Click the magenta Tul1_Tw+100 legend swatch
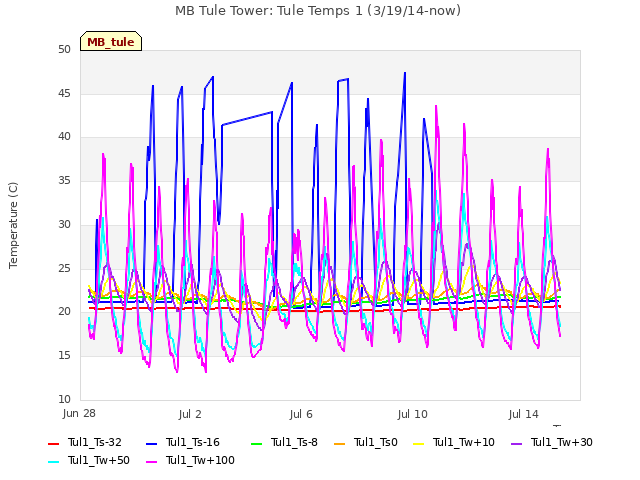 [x=151, y=461]
